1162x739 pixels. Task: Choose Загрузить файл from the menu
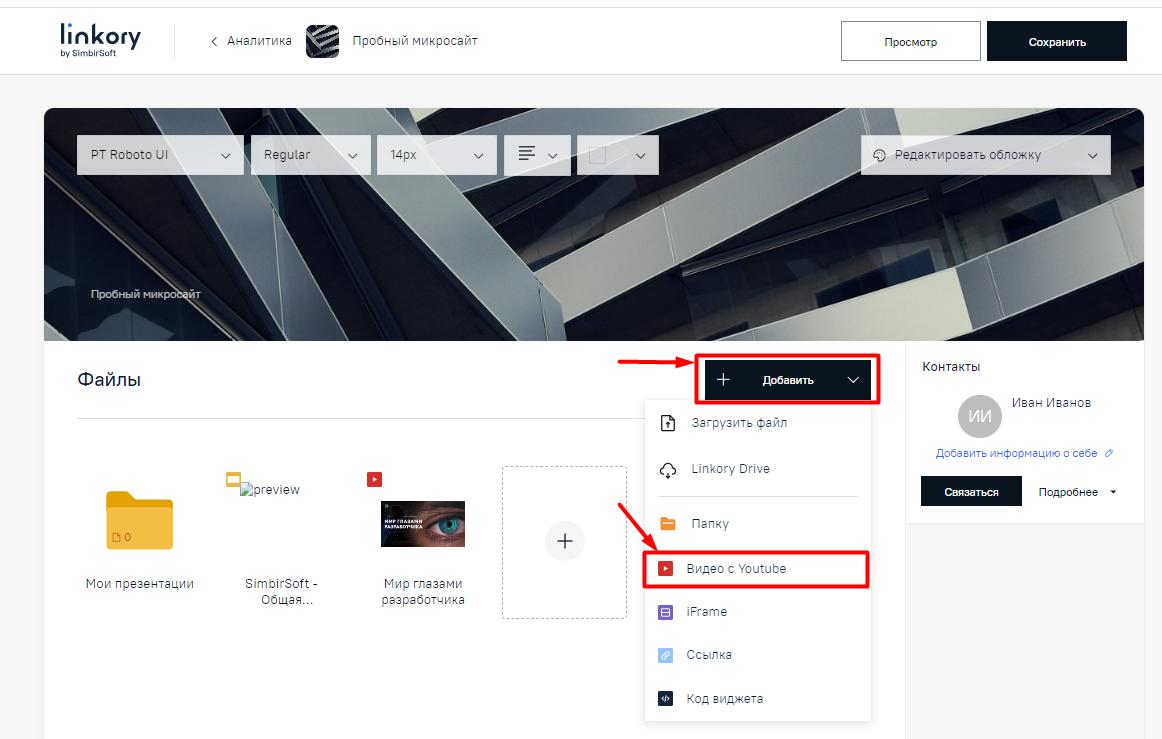[x=738, y=423]
